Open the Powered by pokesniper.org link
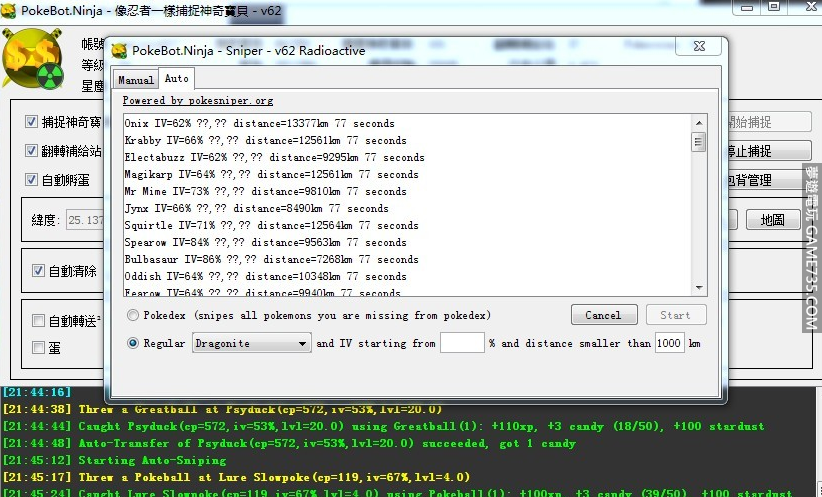Viewport: 822px width, 497px height. tap(197, 101)
